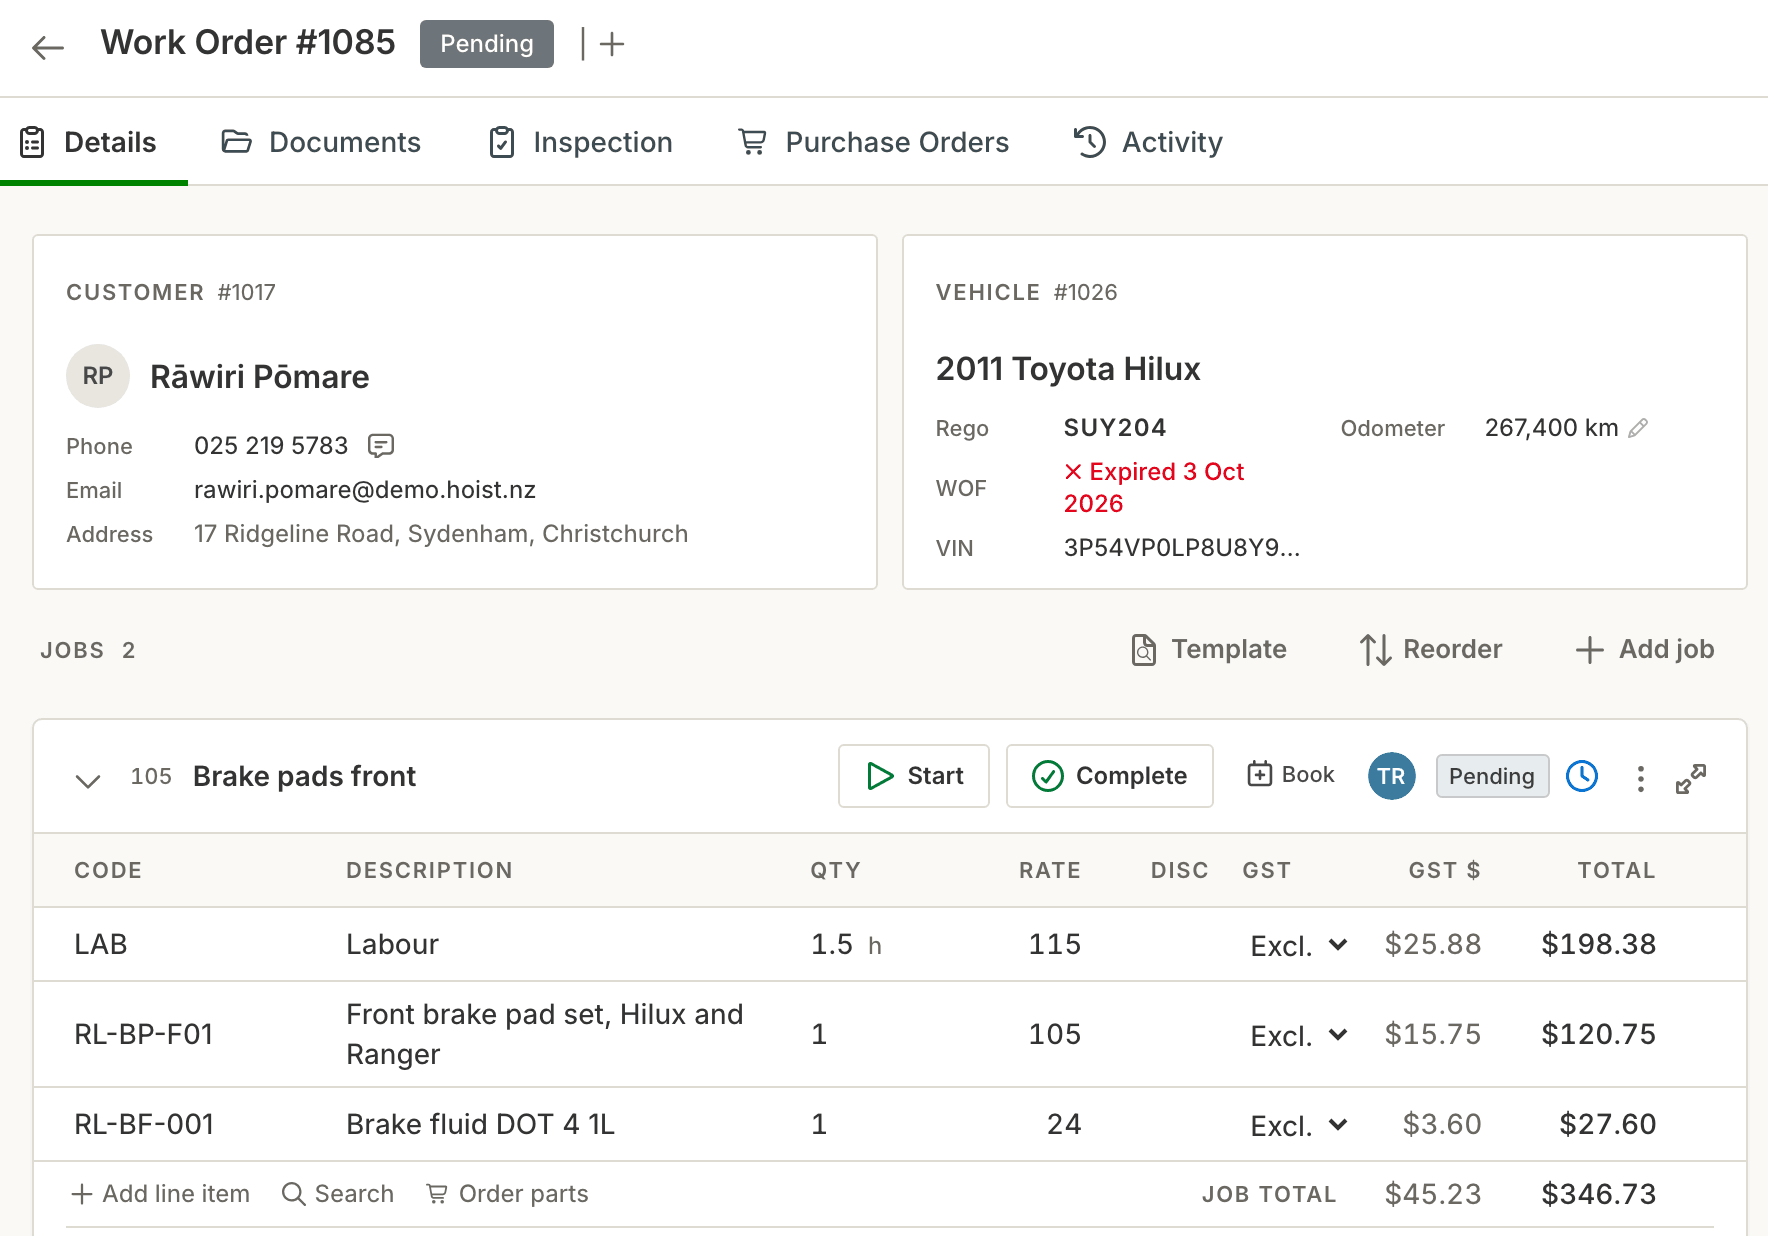
Task: Click the rego SUY204
Action: [1115, 428]
